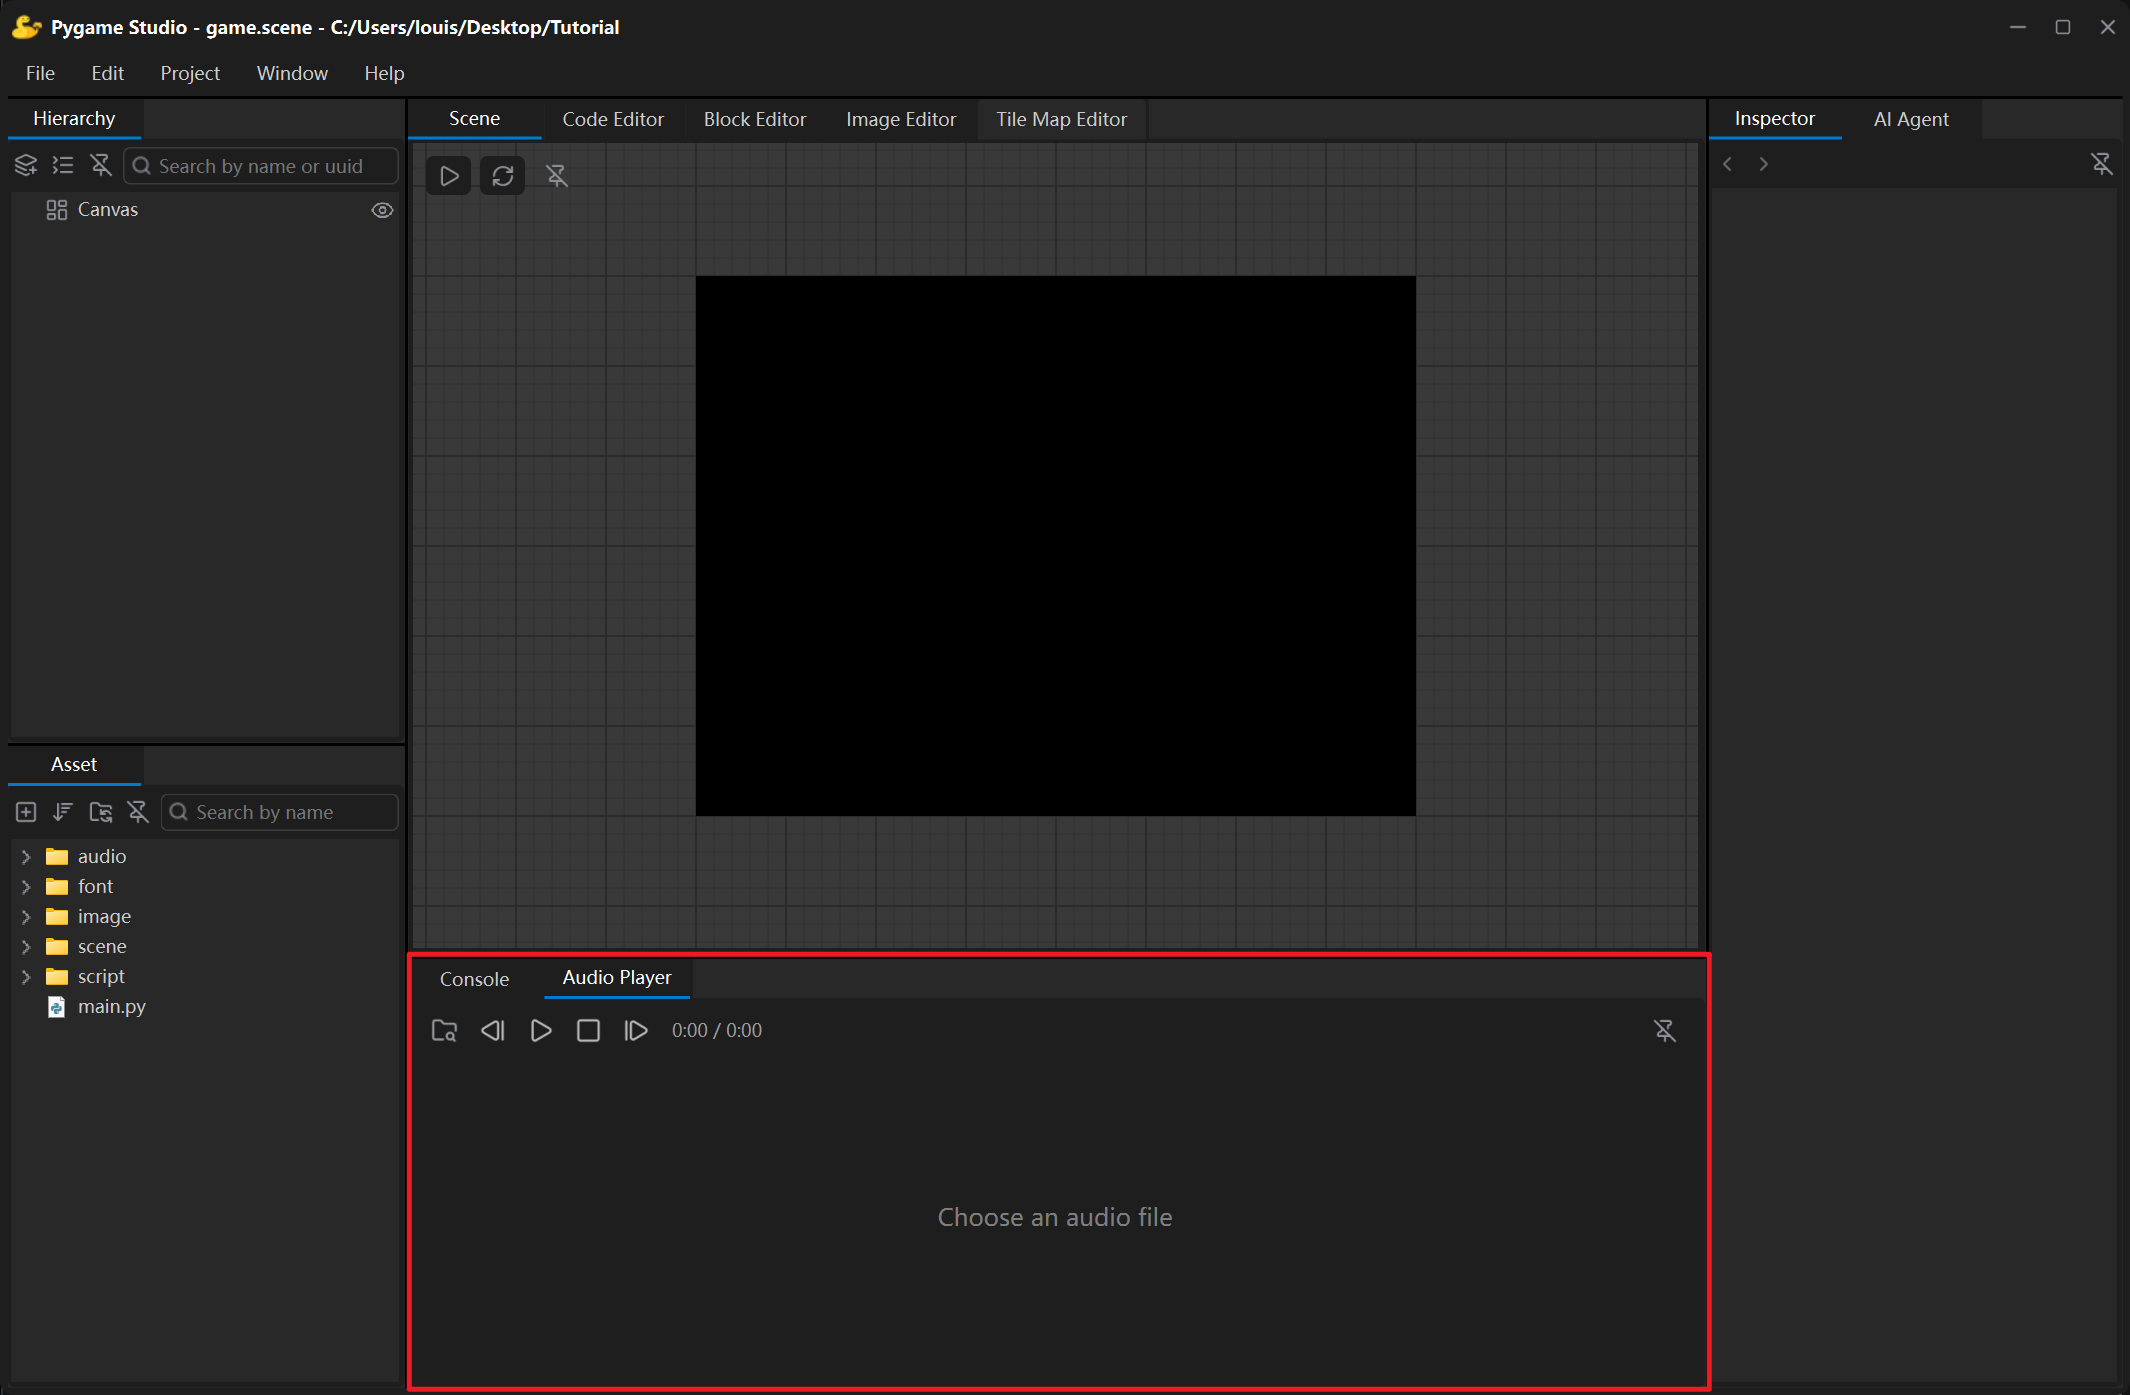Browse for an audio file in Audio Player
Image resolution: width=2130 pixels, height=1395 pixels.
[444, 1031]
